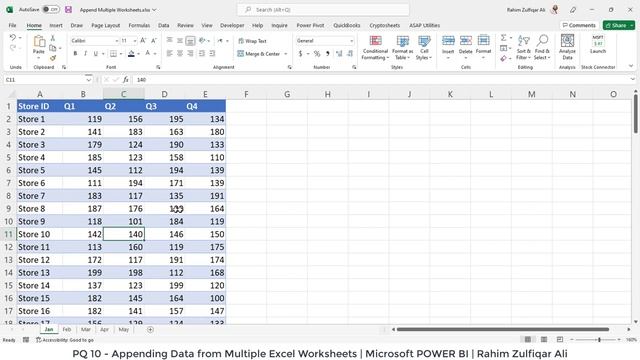Apply the Font Color swatch
The height and width of the screenshot is (360, 640).
pos(148,53)
